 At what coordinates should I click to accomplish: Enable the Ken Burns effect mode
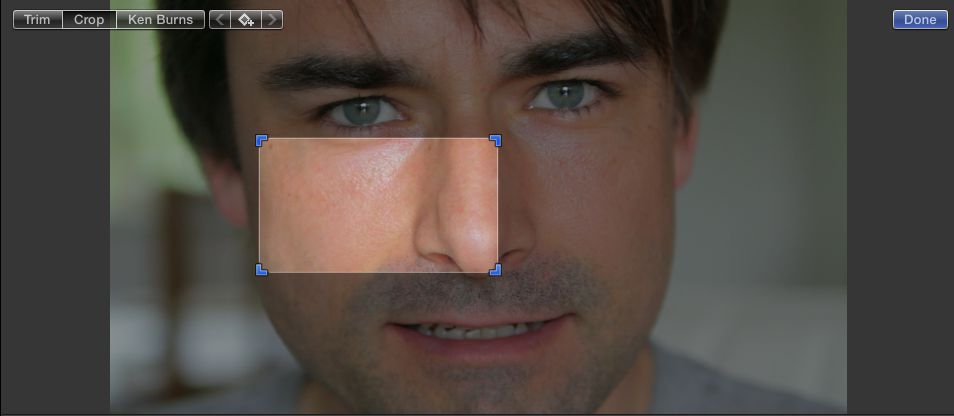[160, 19]
